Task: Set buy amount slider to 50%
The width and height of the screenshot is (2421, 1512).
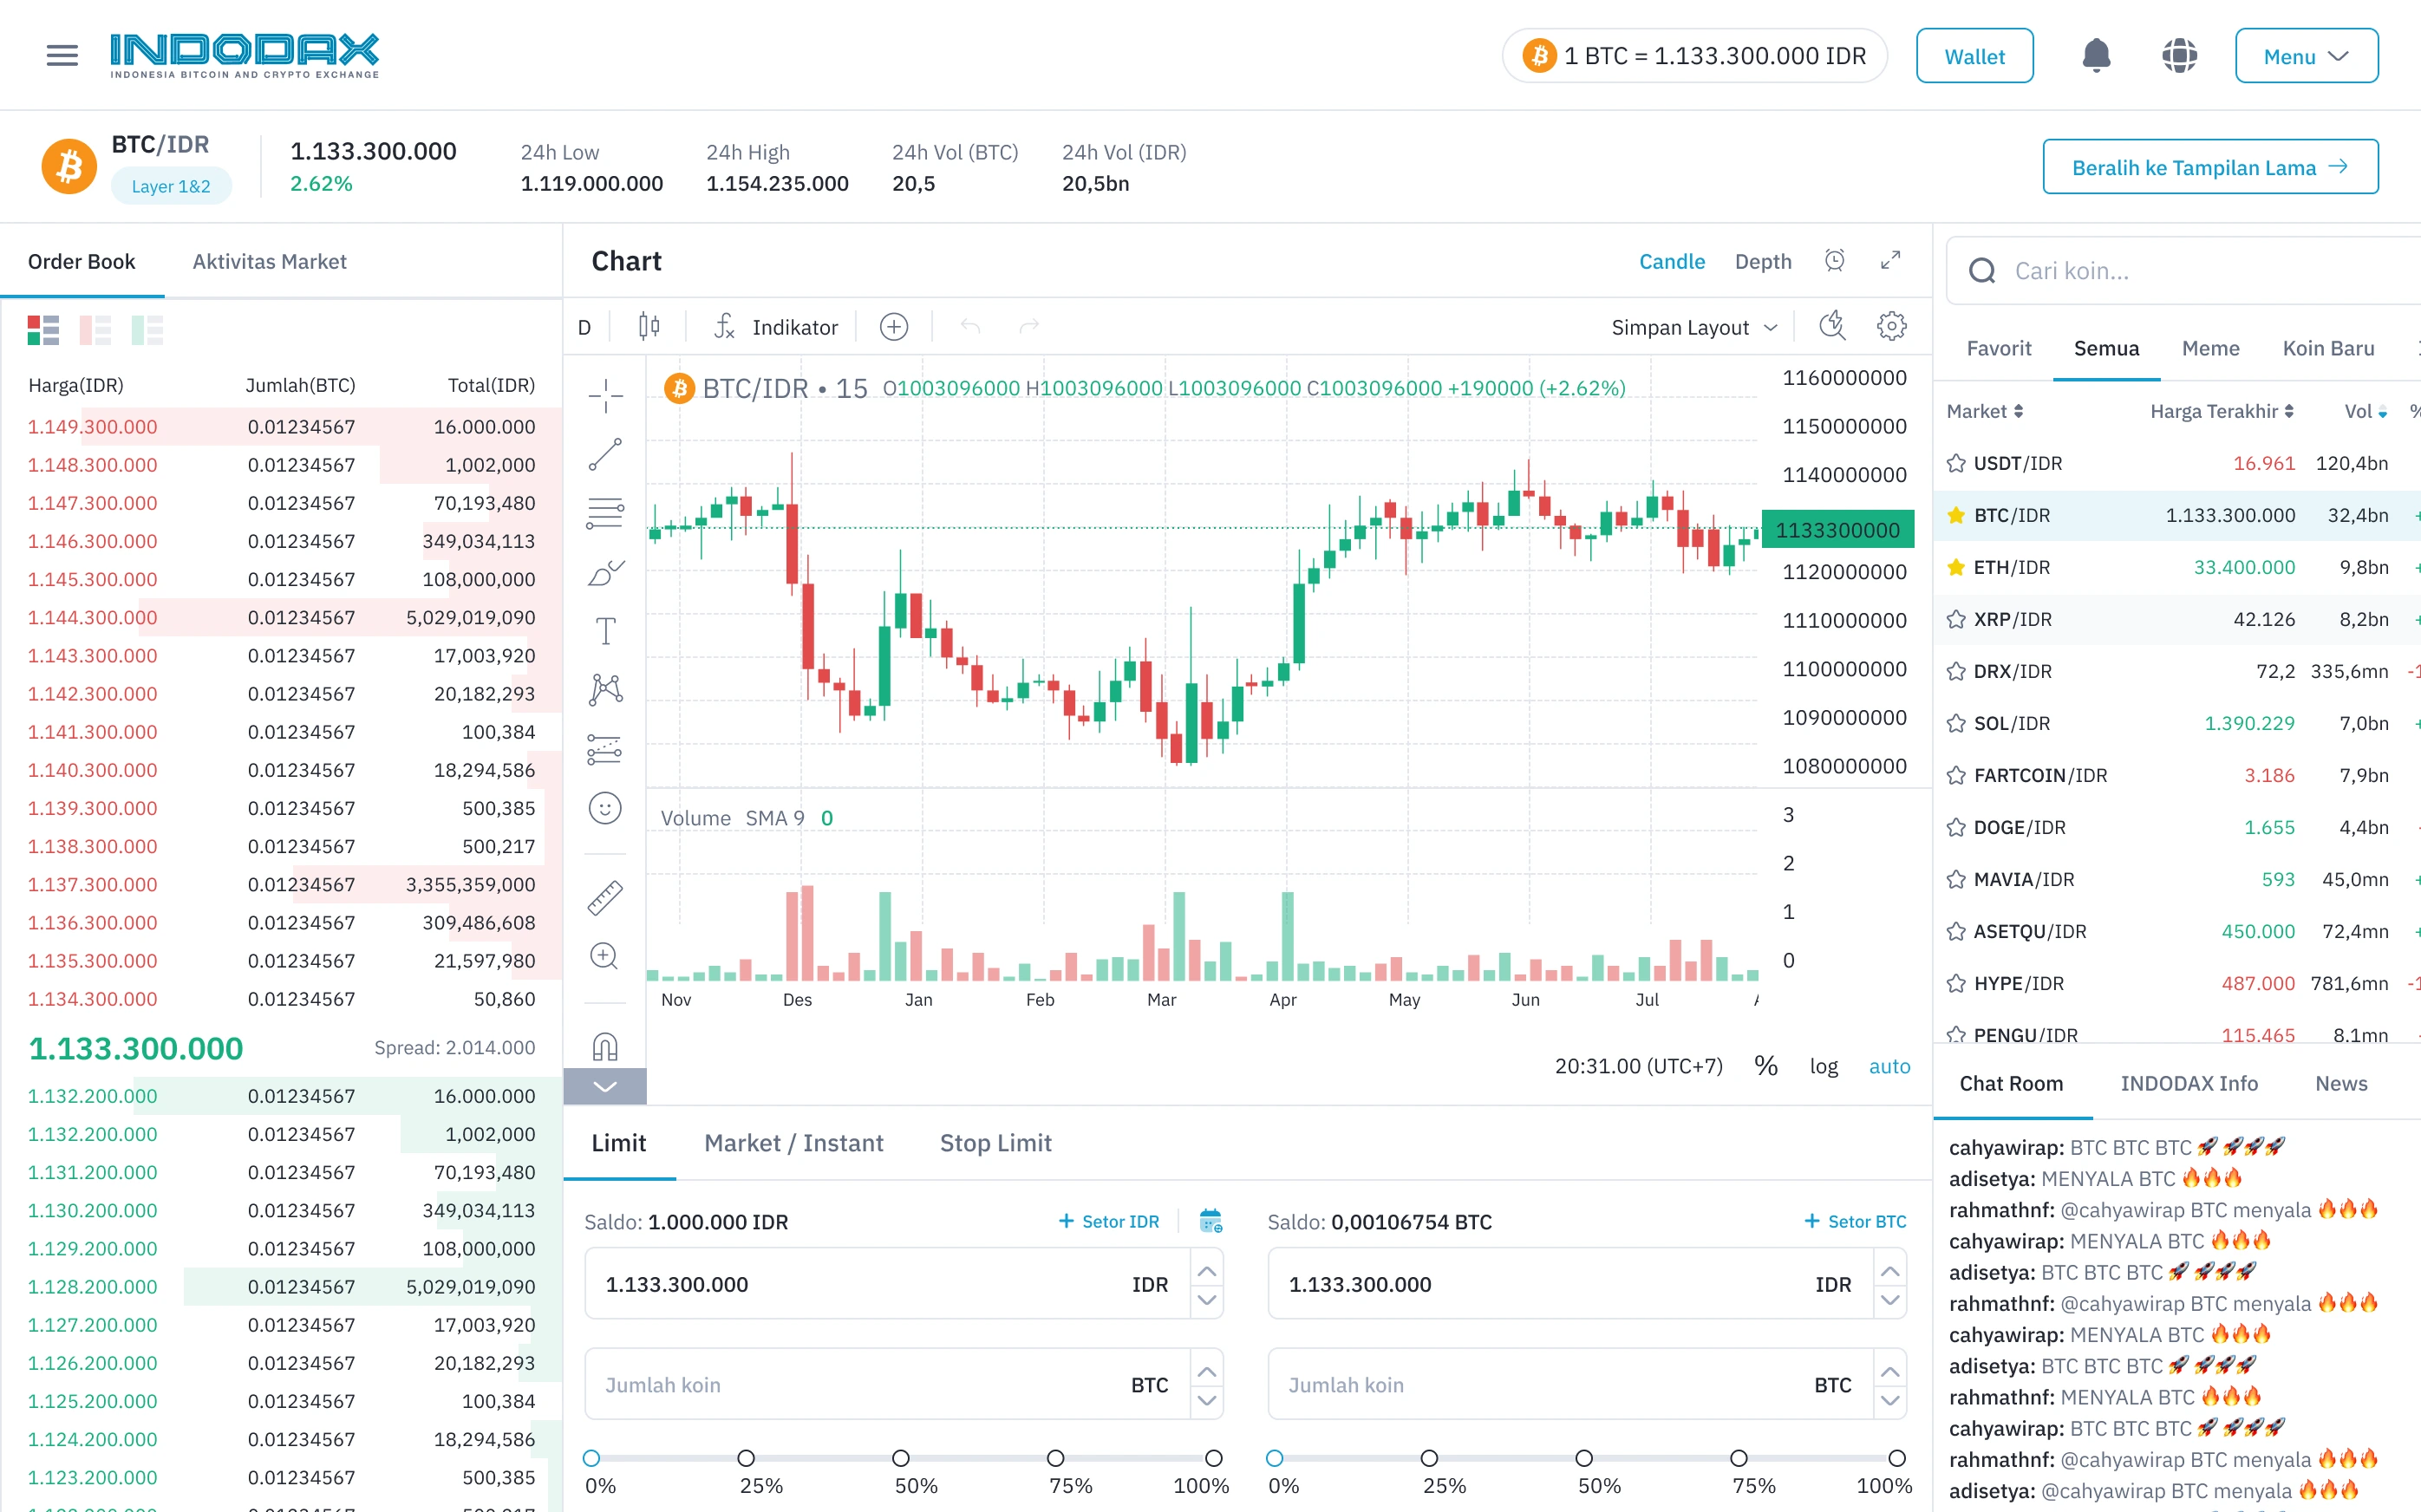Action: [x=901, y=1458]
